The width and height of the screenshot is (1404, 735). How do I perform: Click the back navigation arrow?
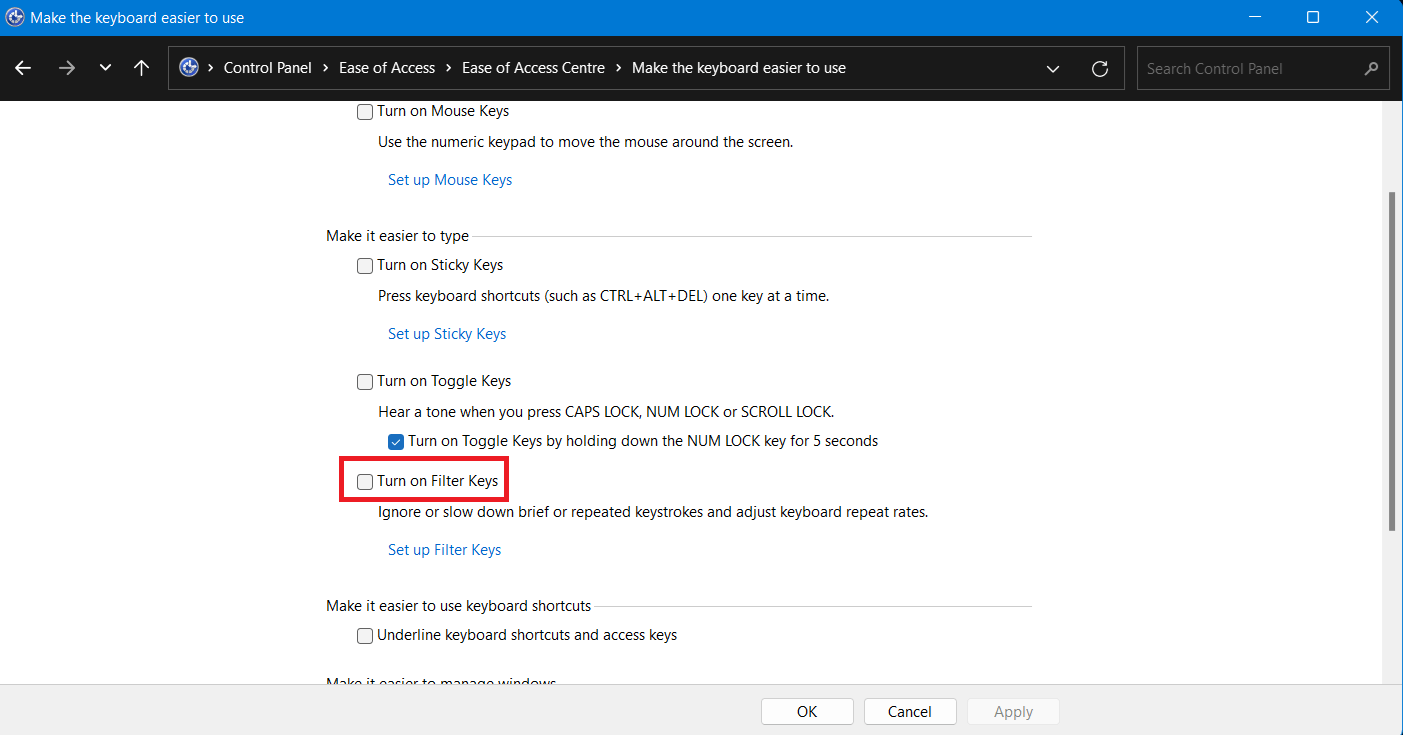[22, 67]
